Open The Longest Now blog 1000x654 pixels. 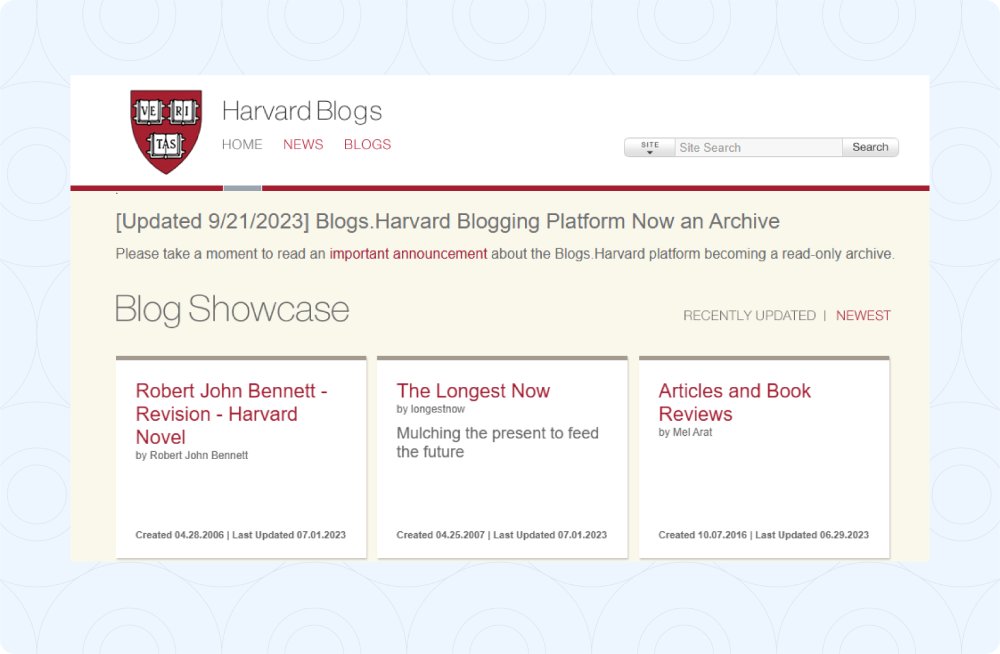click(x=472, y=391)
